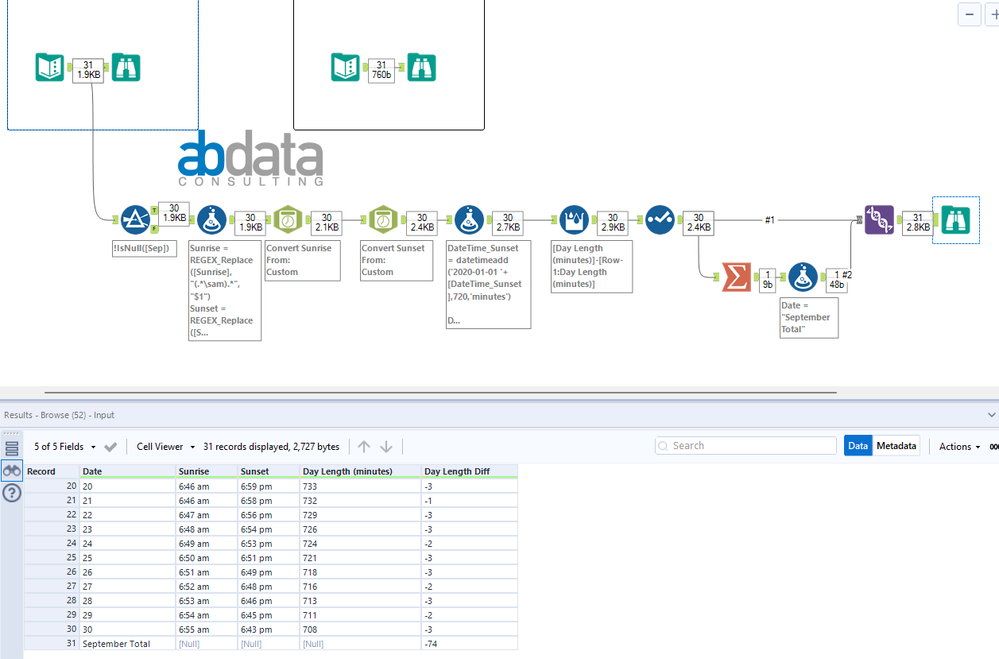Sort by the Sunrise column header
This screenshot has width=999, height=659.
(207, 472)
